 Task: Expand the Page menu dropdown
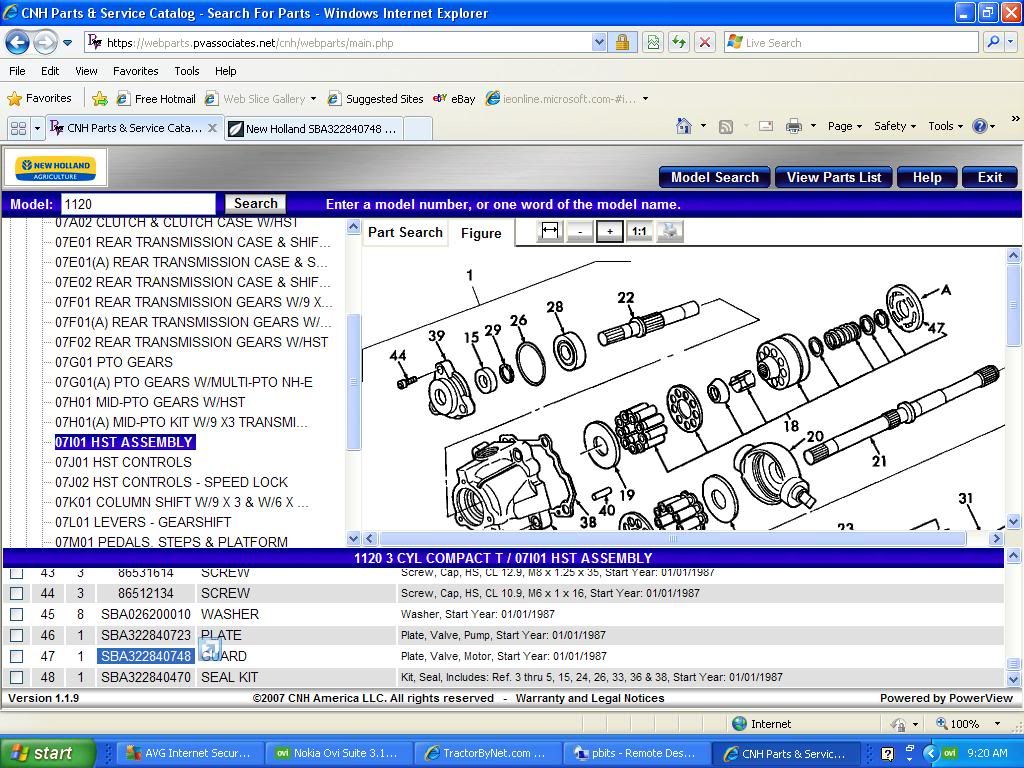845,126
